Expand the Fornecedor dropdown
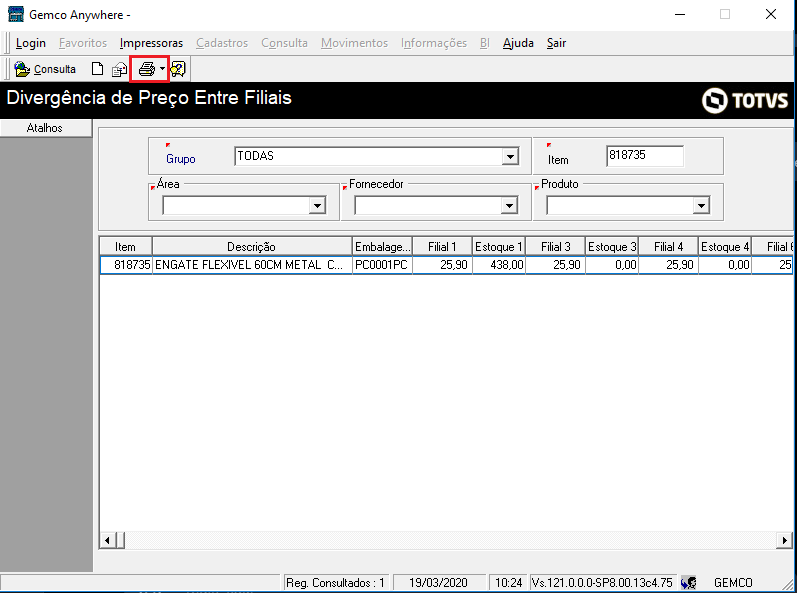This screenshot has width=797, height=593. coord(509,206)
